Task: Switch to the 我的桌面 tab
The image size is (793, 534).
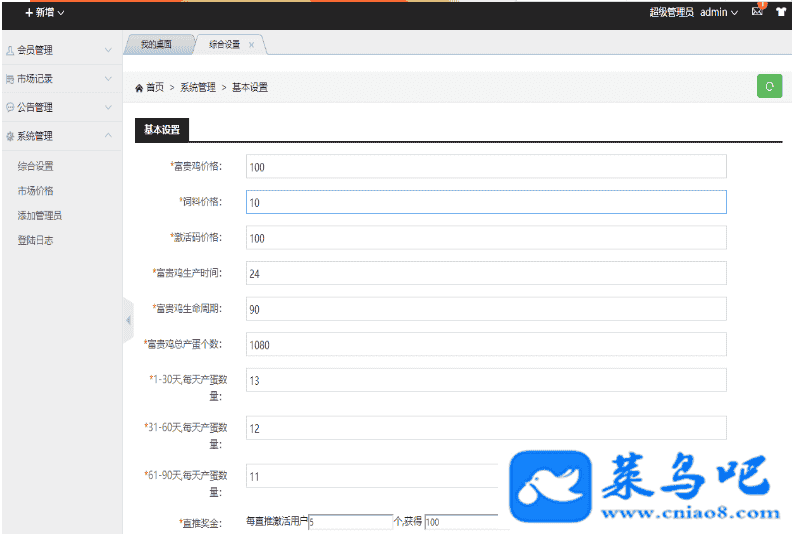Action: click(156, 45)
